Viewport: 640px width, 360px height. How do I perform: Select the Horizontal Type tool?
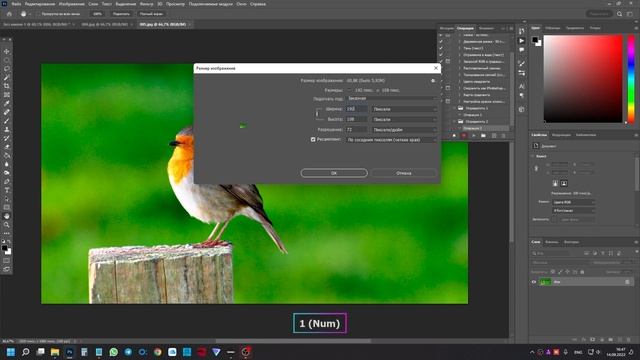coord(7,190)
